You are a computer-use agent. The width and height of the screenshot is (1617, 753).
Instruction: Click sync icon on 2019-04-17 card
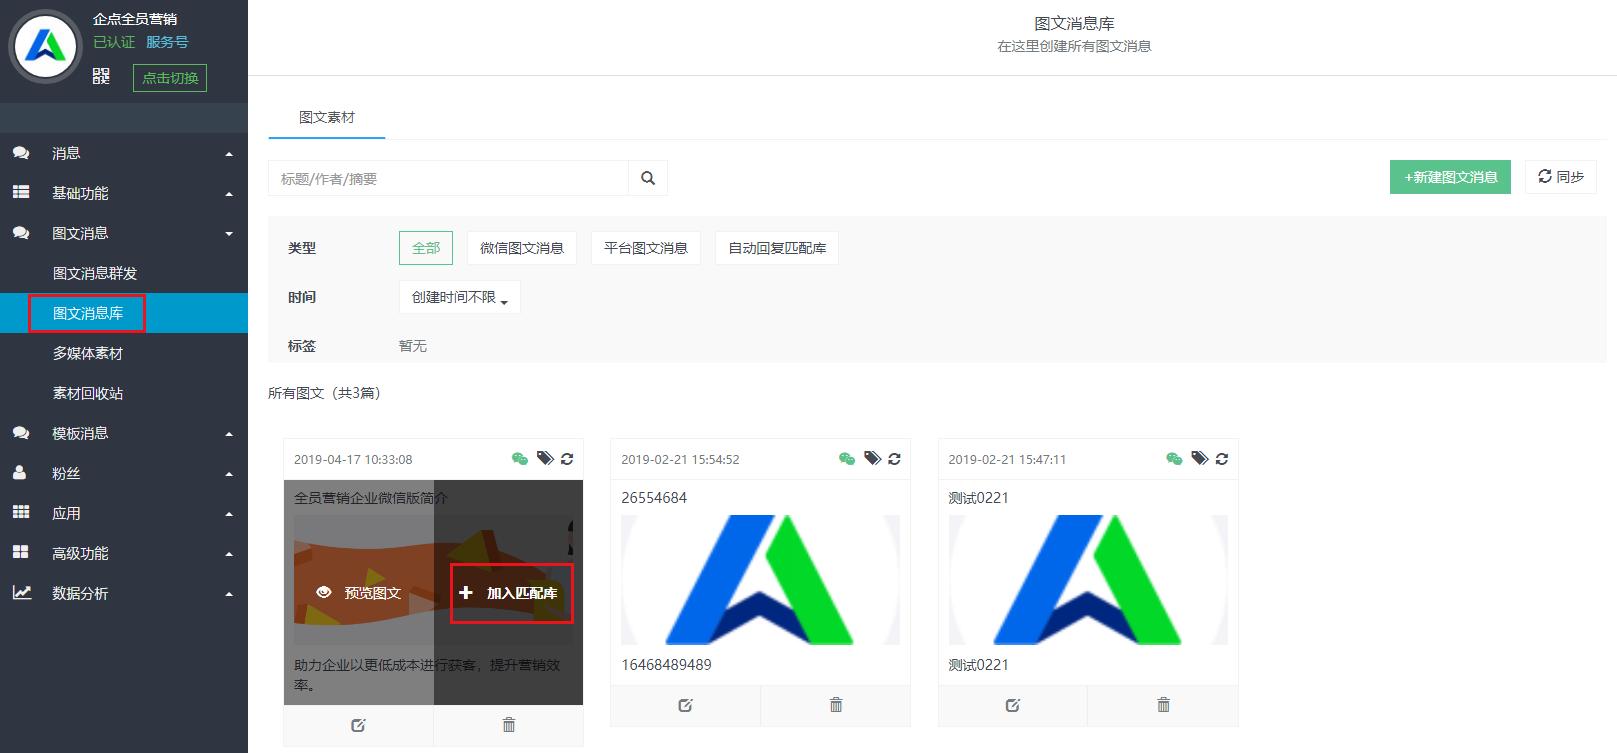567,459
